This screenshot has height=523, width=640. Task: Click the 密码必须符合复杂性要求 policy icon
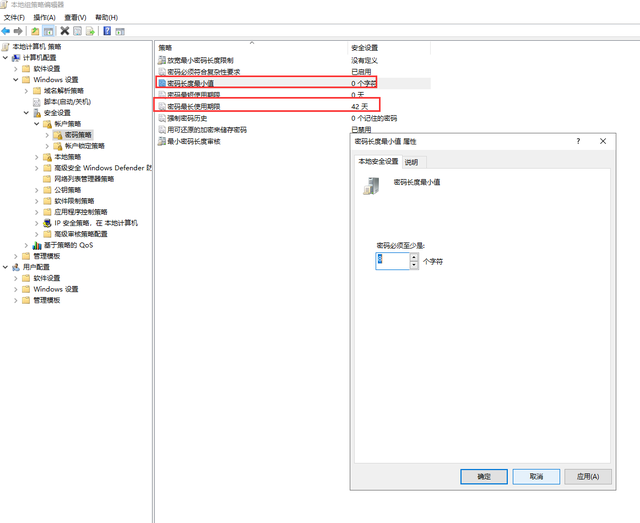(162, 72)
